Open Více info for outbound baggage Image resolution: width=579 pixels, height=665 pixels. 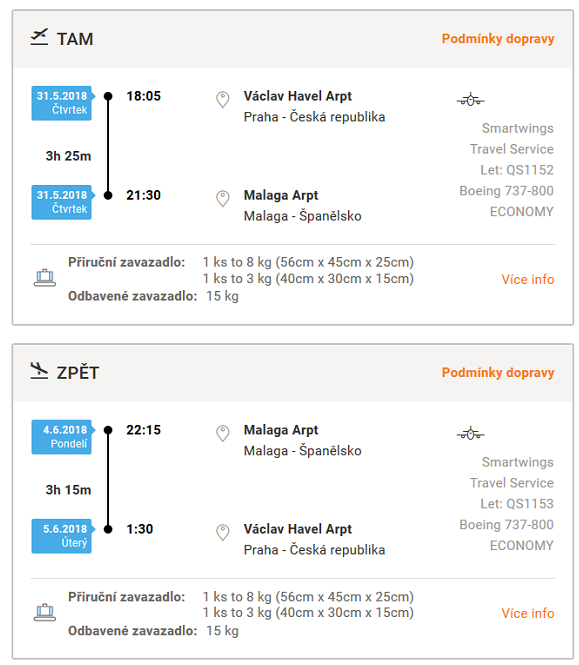(x=528, y=279)
